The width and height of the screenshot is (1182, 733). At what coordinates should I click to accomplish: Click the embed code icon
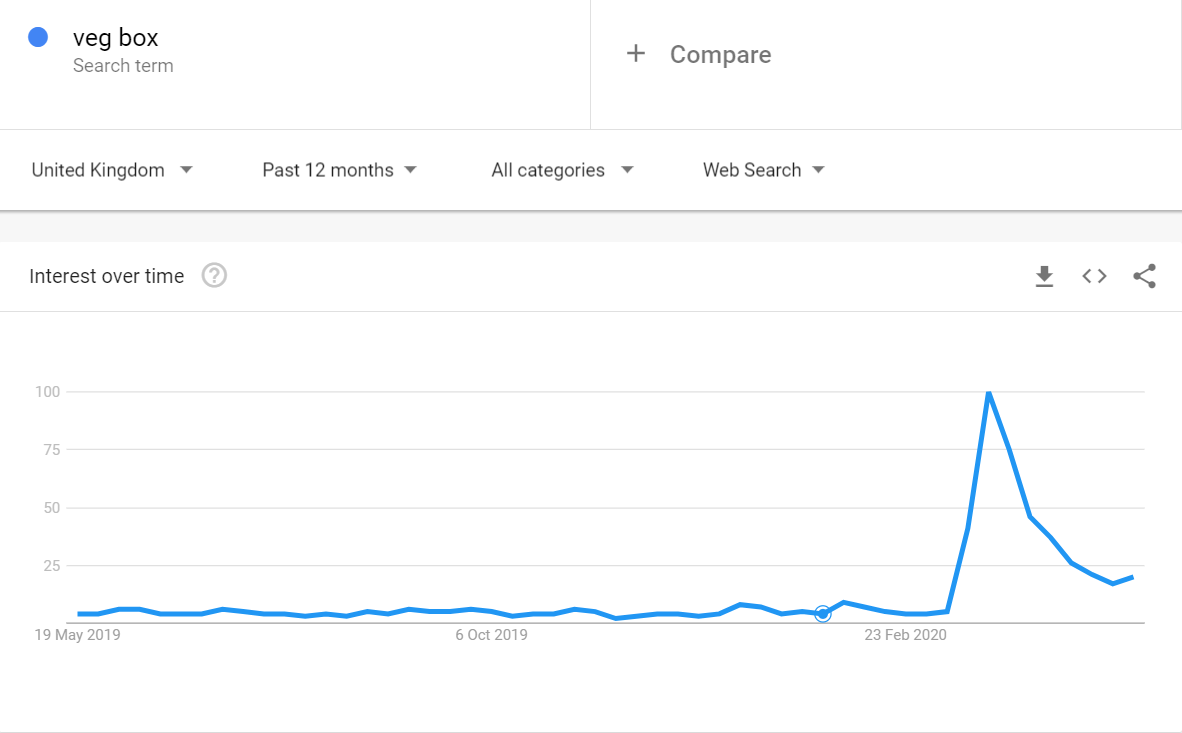tap(1094, 276)
